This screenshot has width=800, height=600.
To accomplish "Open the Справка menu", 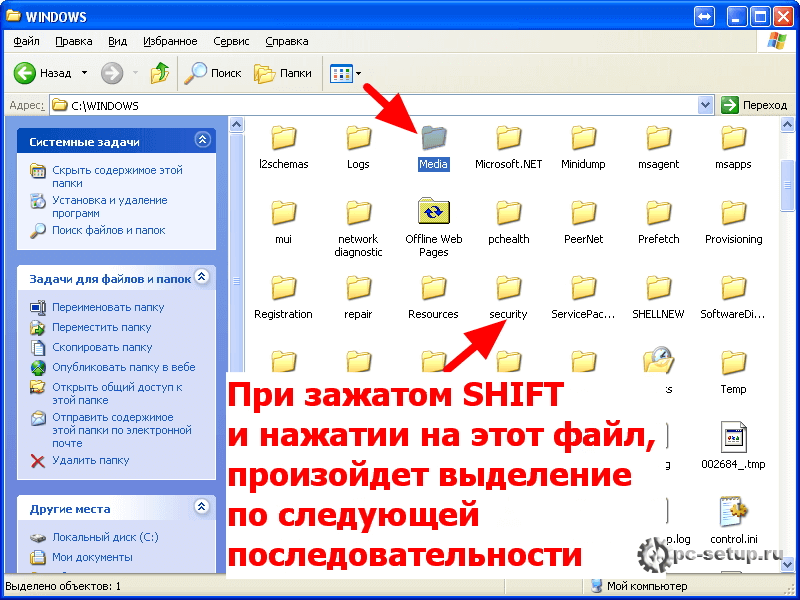I will 287,41.
